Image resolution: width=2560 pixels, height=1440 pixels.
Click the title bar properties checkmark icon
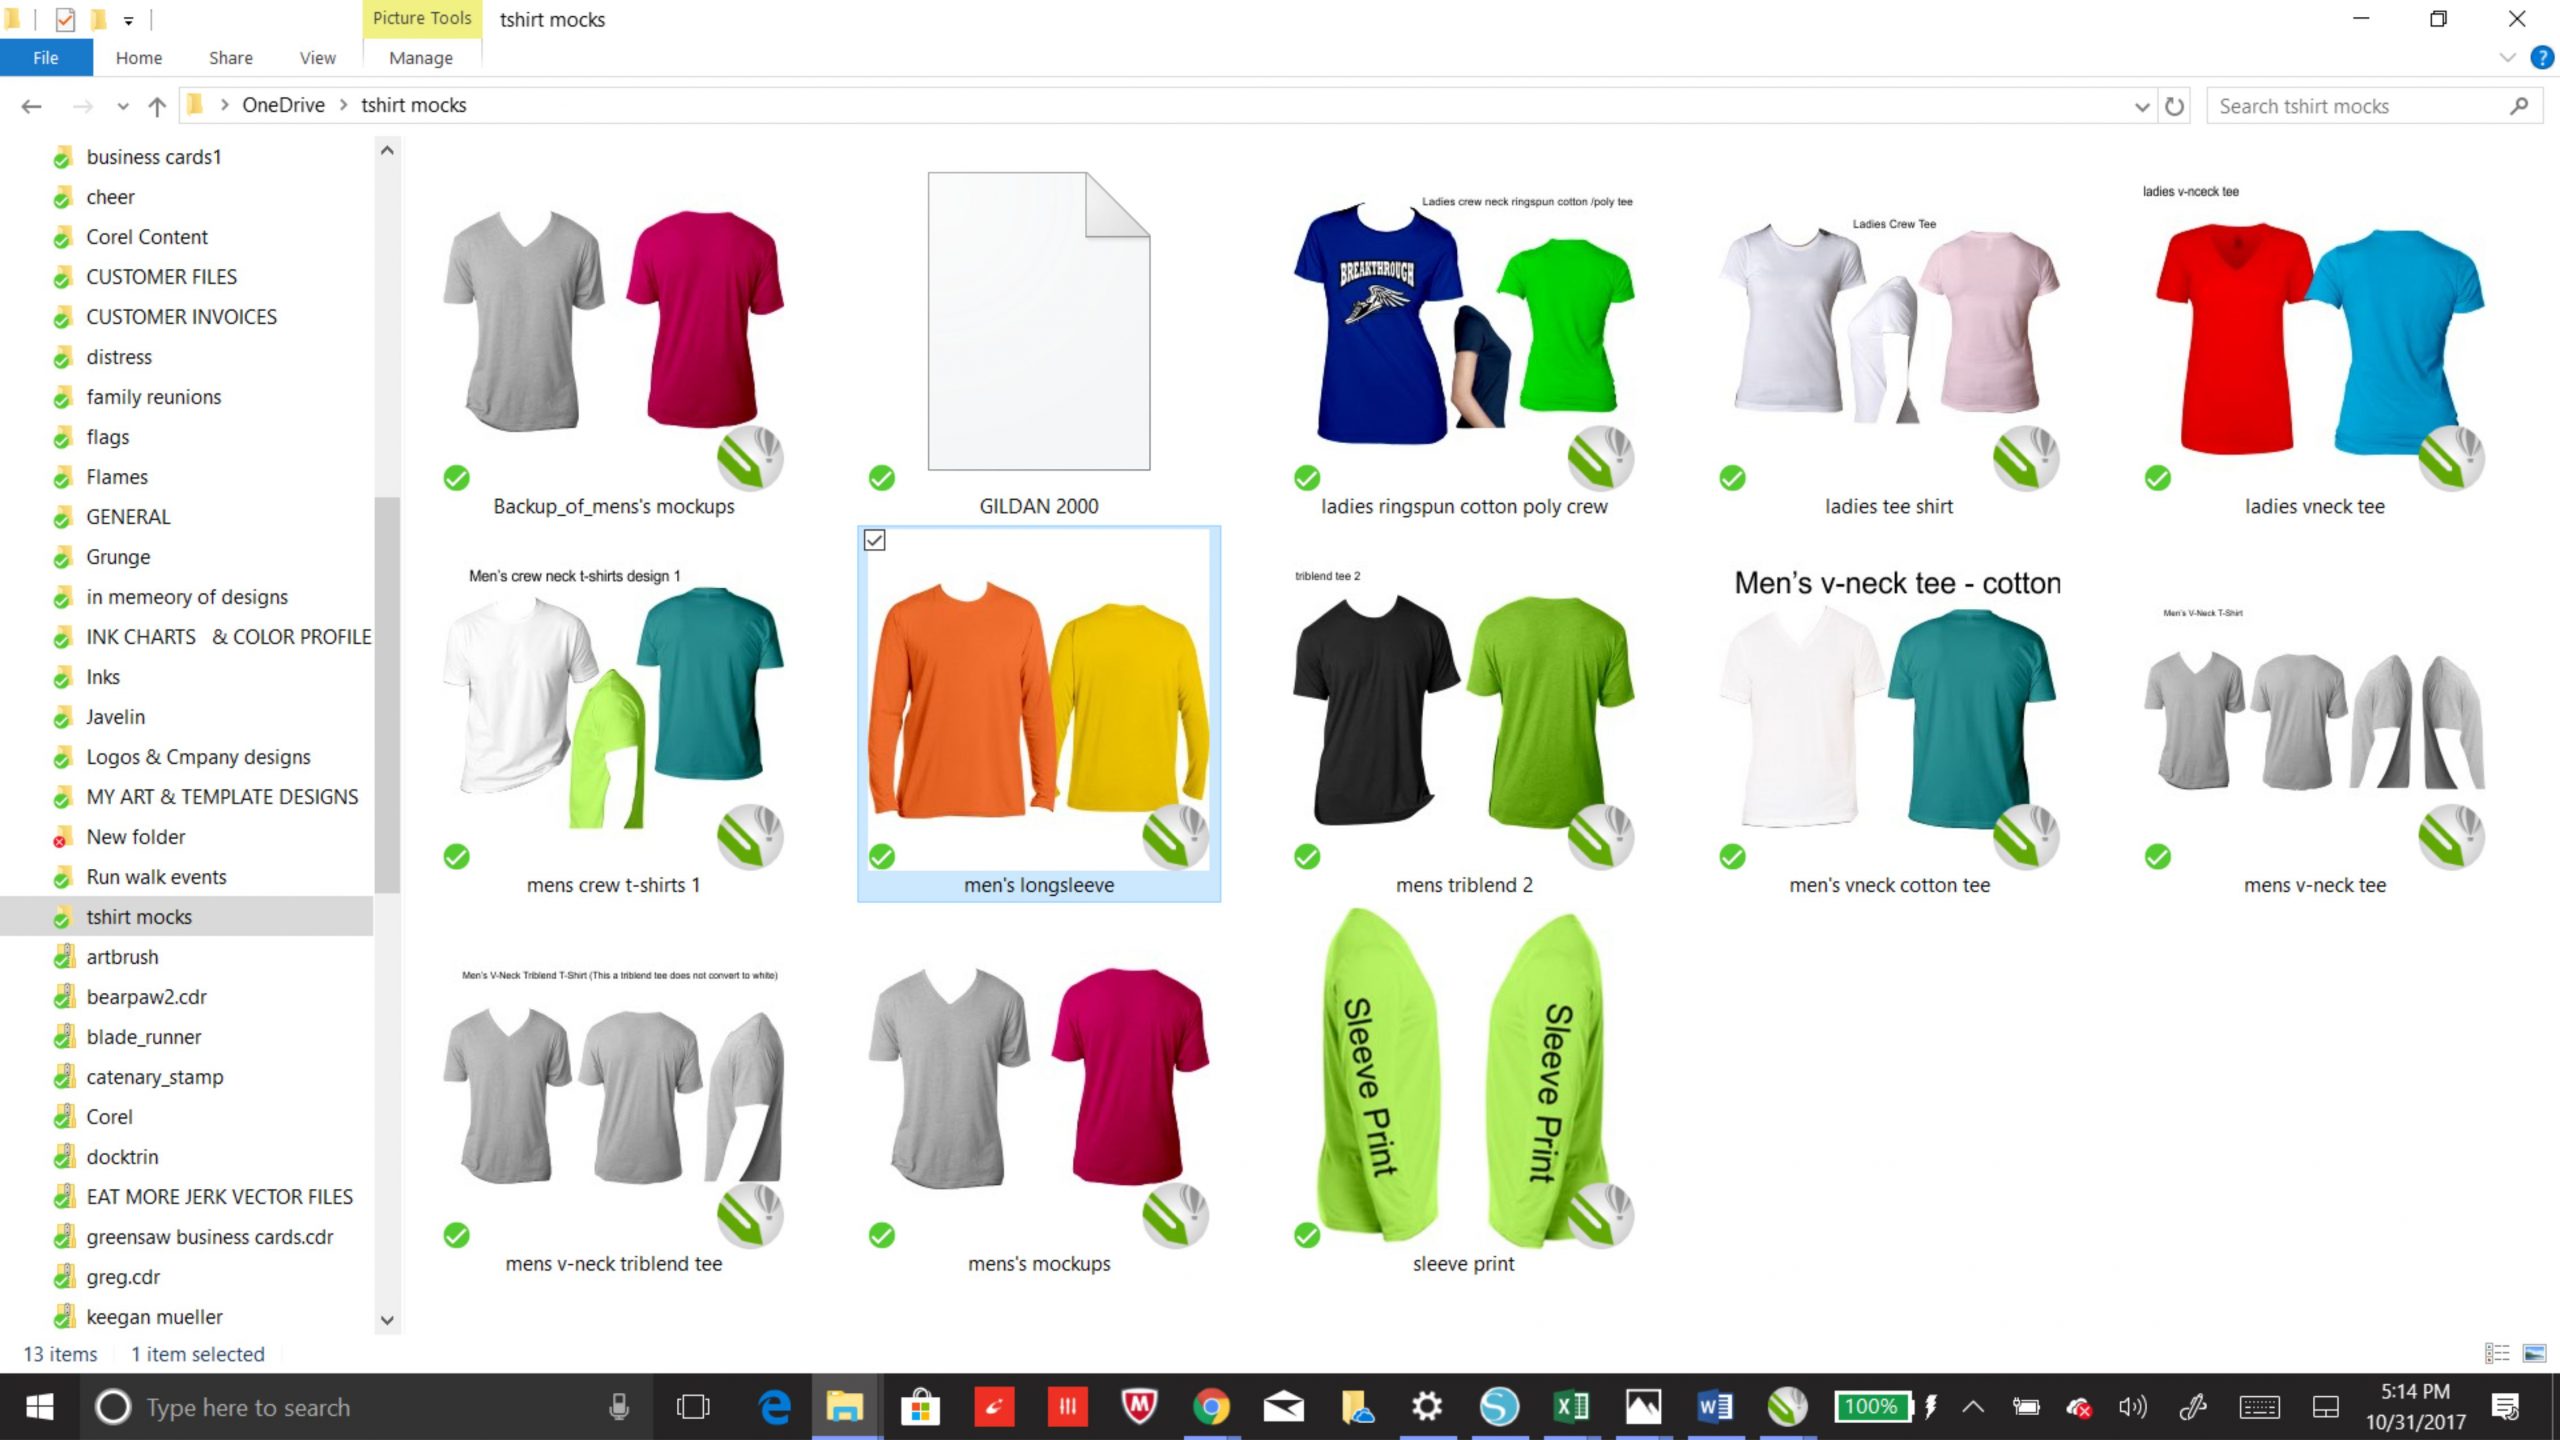(x=65, y=19)
